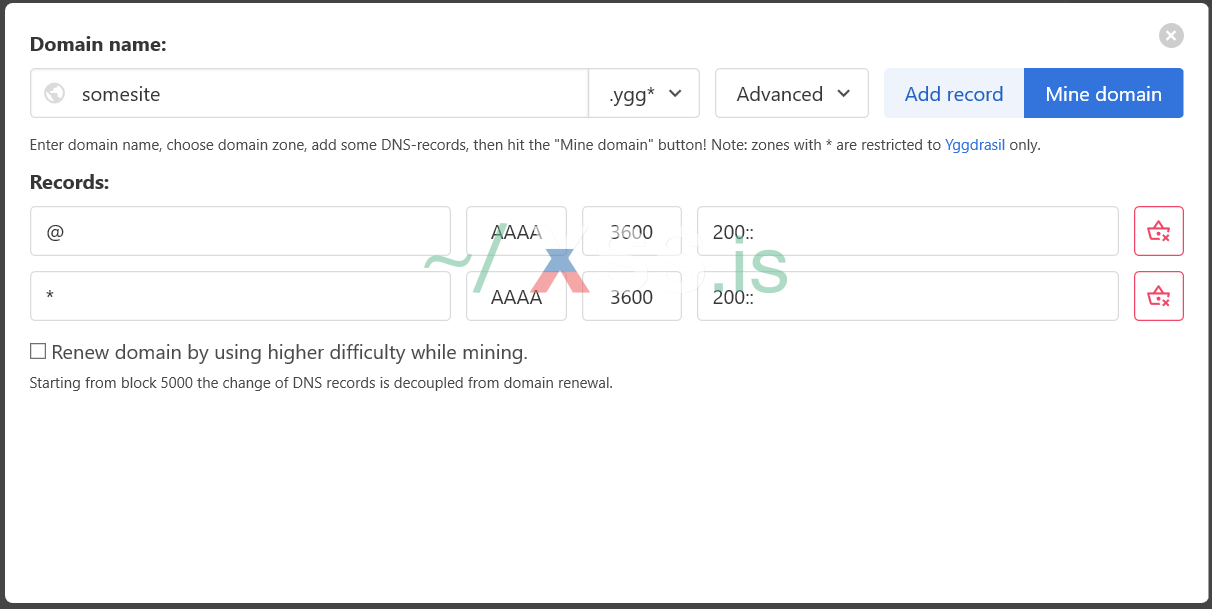Select AAAA type in the second record
Screen dimensions: 1212x609
(516, 296)
